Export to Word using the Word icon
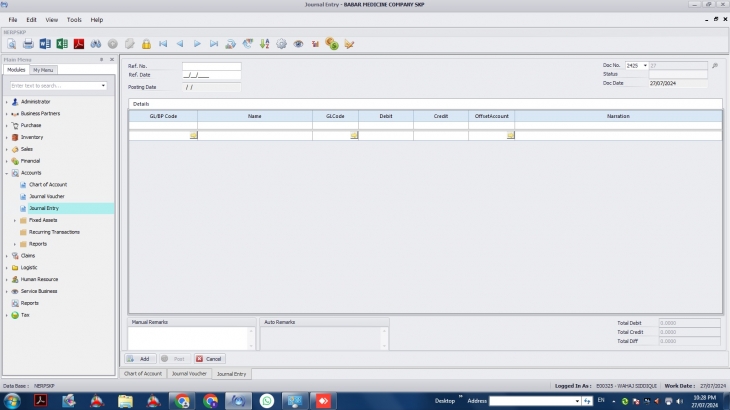Image resolution: width=730 pixels, height=410 pixels. coord(45,44)
